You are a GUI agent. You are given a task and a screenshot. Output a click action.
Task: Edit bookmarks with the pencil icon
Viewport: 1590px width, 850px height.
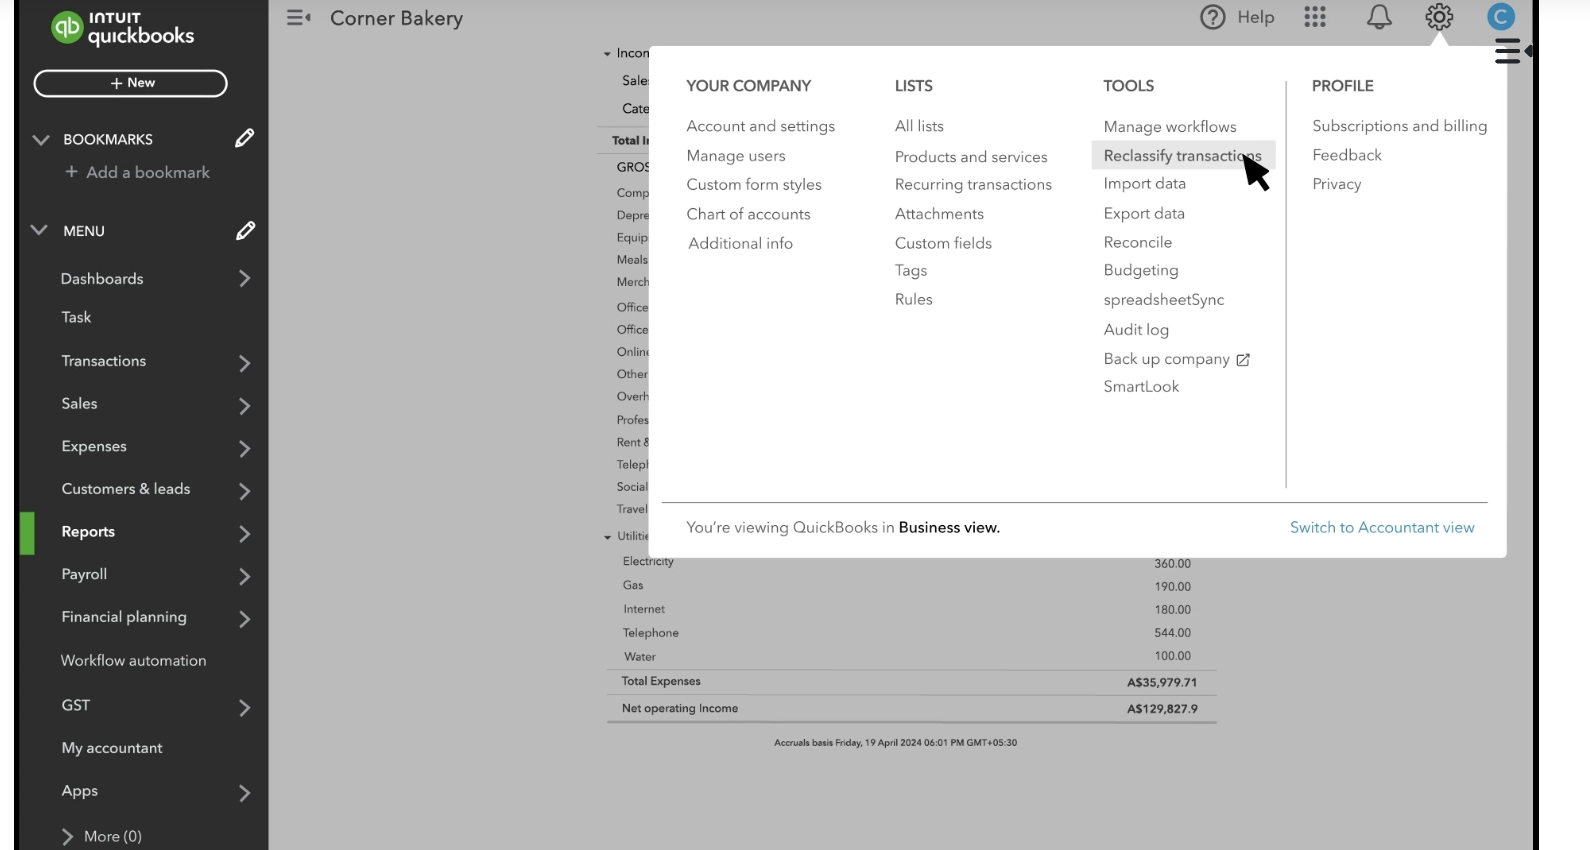tap(244, 138)
